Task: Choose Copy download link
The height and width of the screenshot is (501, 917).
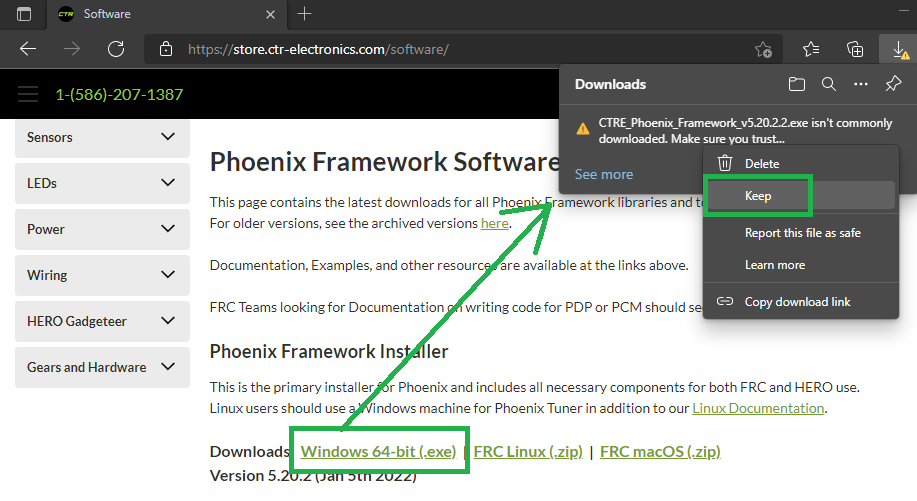Action: coord(801,302)
